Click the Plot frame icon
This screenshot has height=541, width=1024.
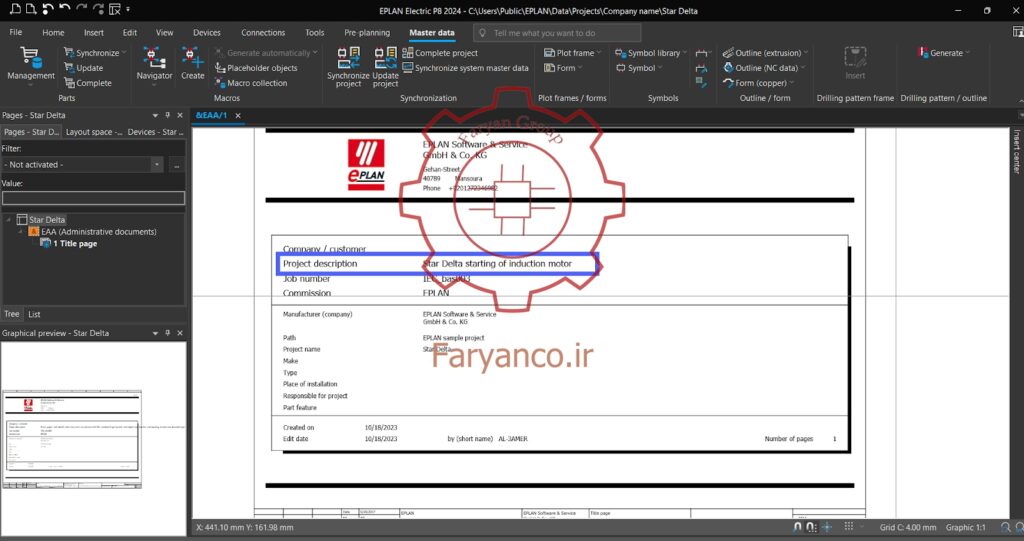click(549, 53)
